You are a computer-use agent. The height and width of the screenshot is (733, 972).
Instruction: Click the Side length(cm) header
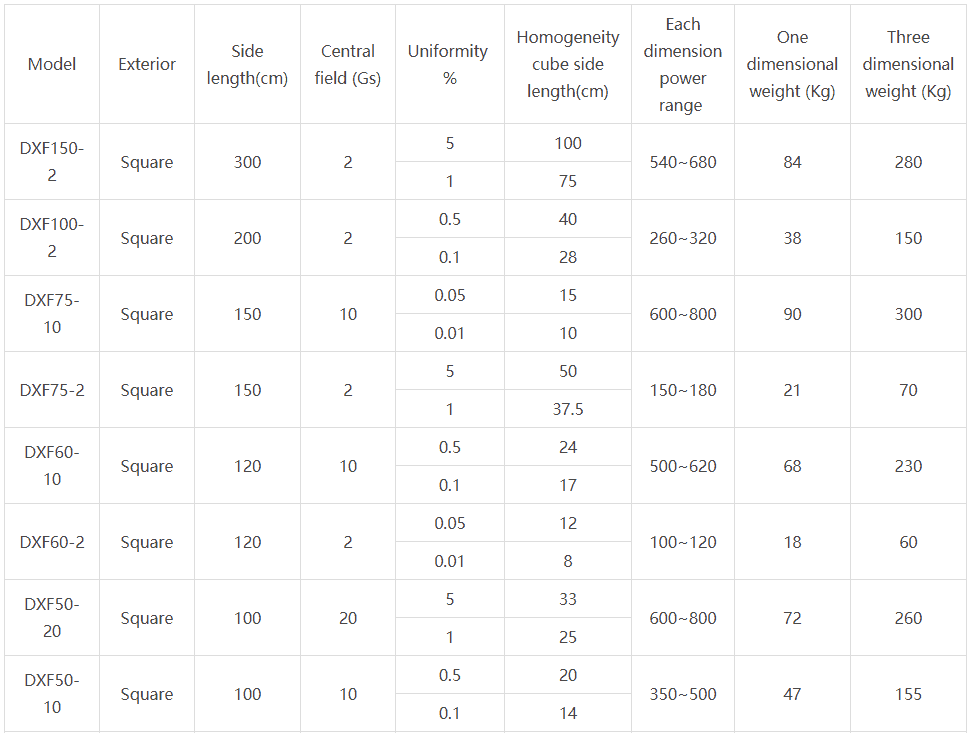point(247,64)
